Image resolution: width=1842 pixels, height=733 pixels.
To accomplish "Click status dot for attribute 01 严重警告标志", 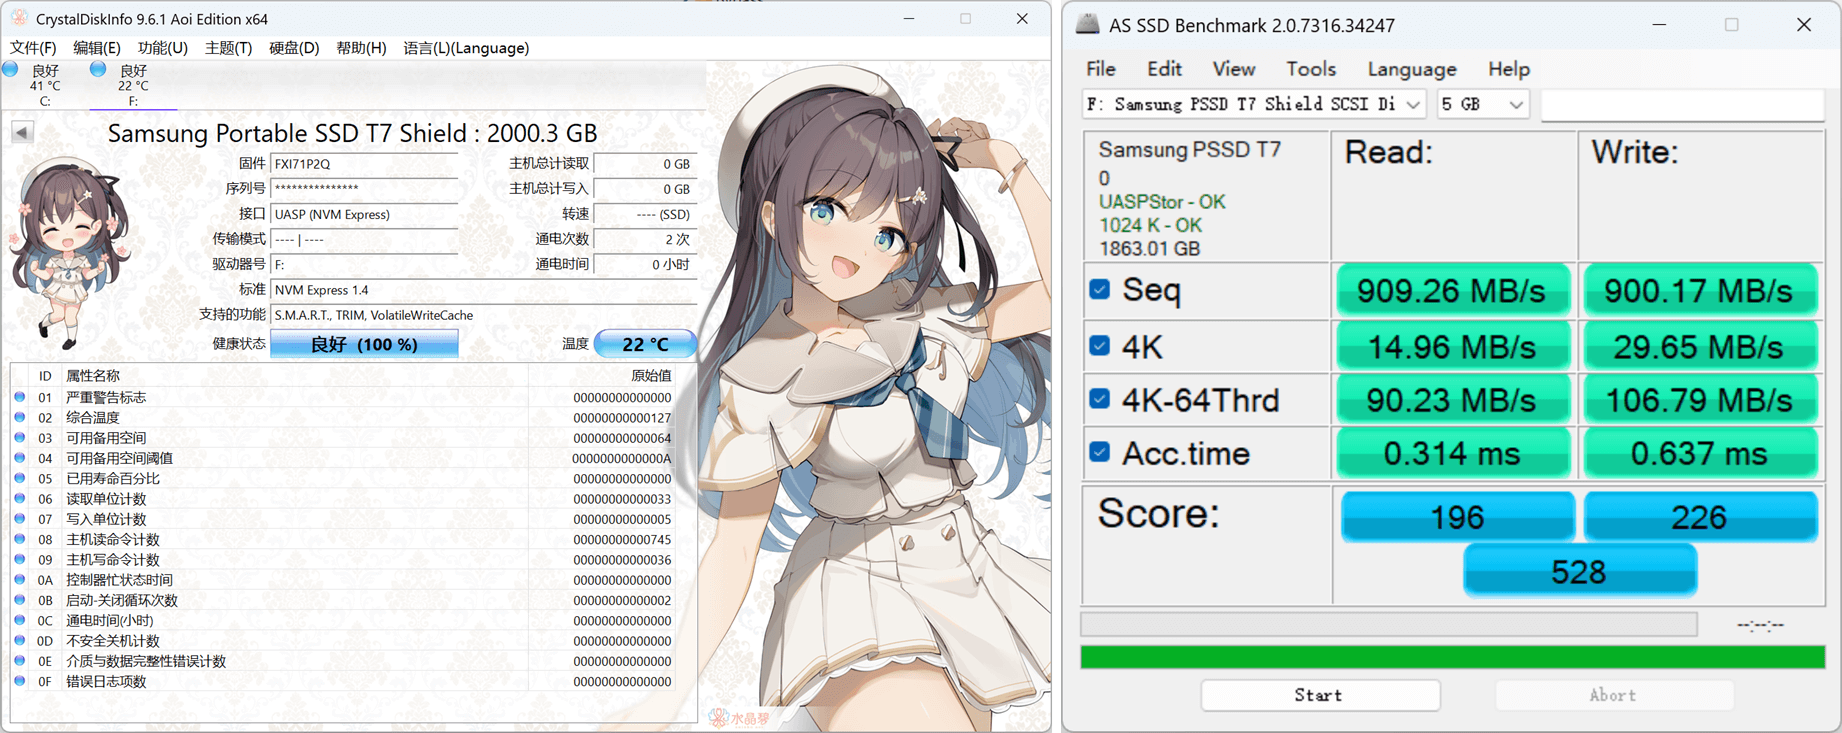I will coord(20,397).
